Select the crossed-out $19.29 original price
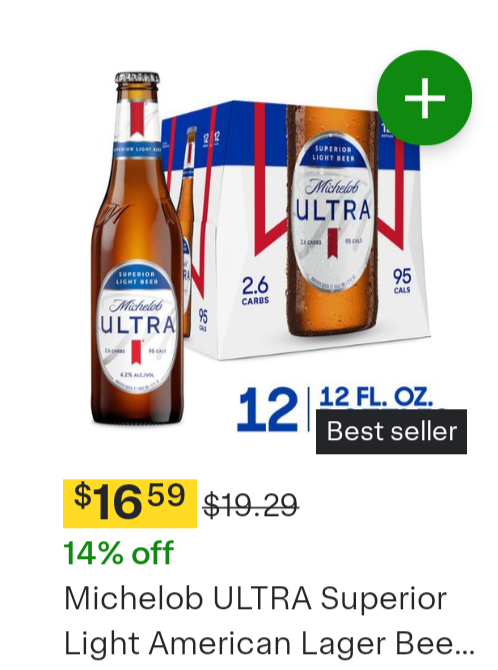The image size is (498, 670). click(x=250, y=505)
